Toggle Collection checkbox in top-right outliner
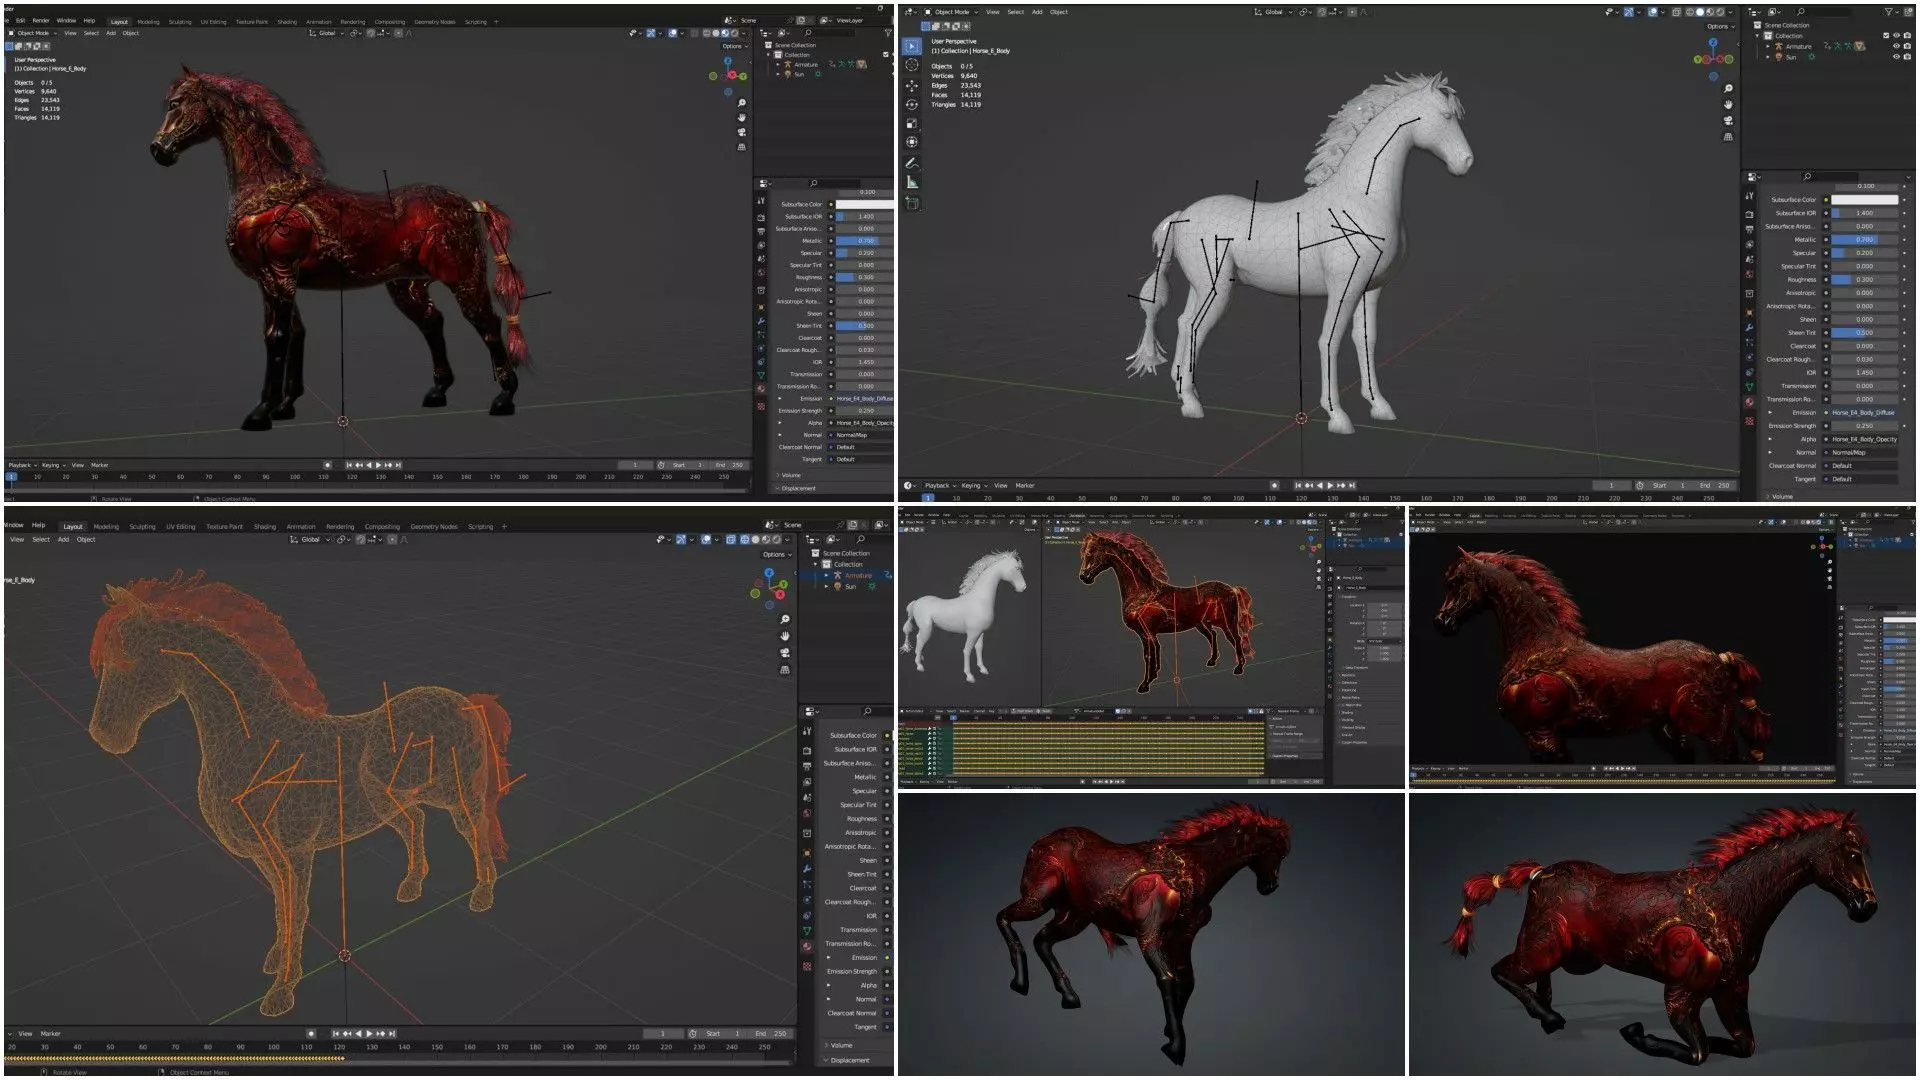The image size is (1920, 1080). 1886,36
